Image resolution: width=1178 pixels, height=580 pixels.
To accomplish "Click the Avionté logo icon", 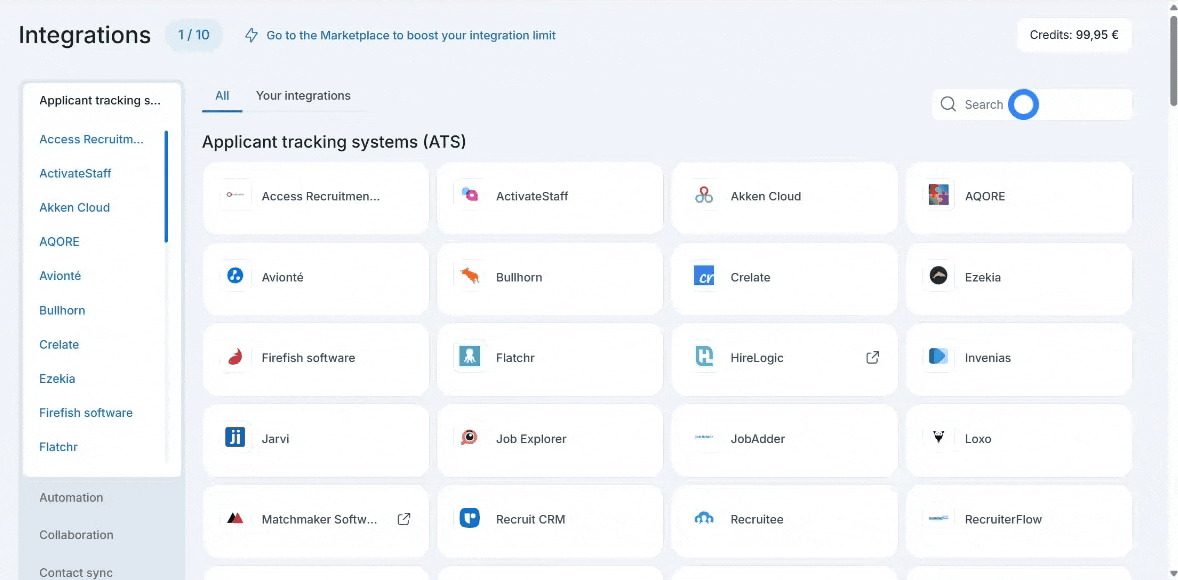I will click(235, 276).
